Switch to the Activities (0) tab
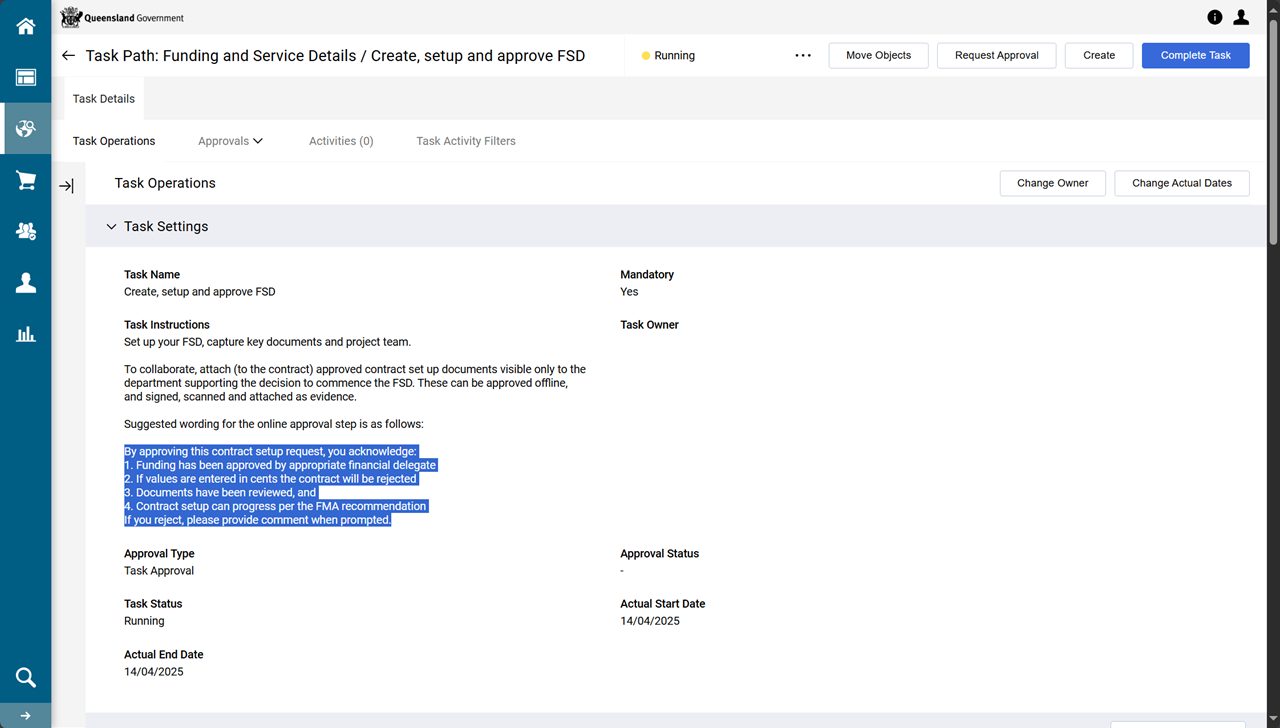This screenshot has height=728, width=1280. [341, 141]
